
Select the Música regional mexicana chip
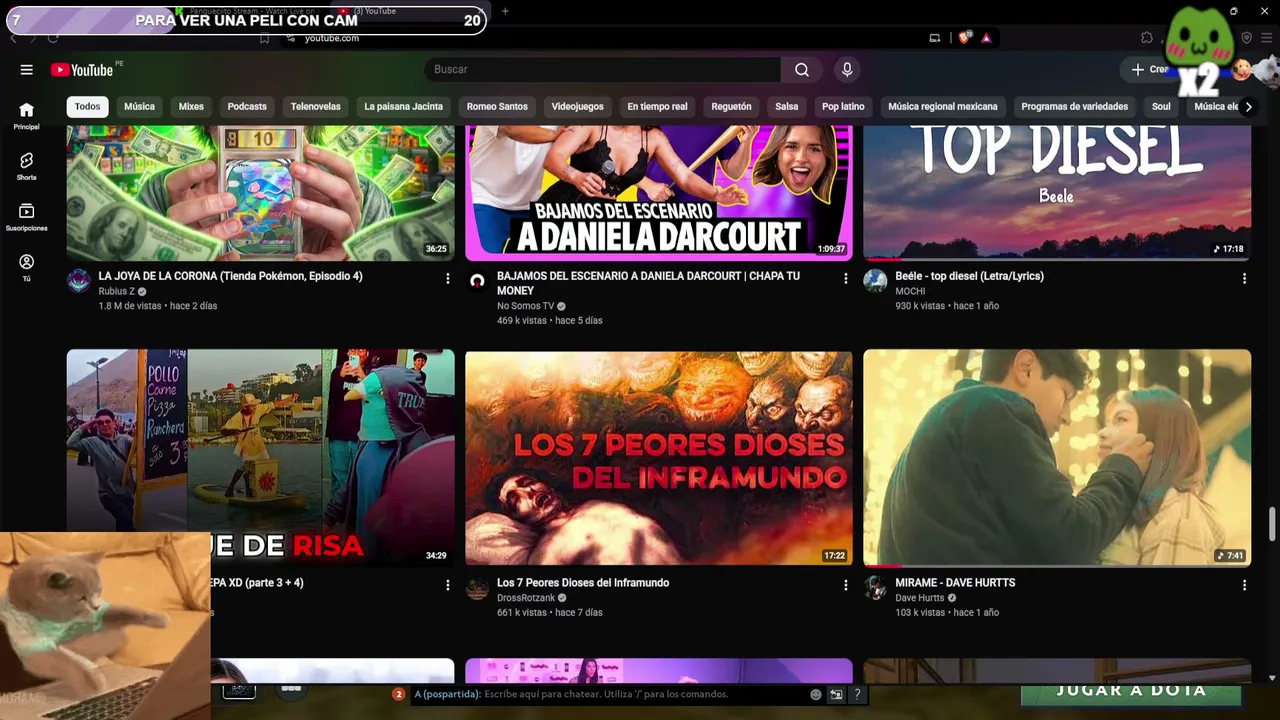coord(943,107)
